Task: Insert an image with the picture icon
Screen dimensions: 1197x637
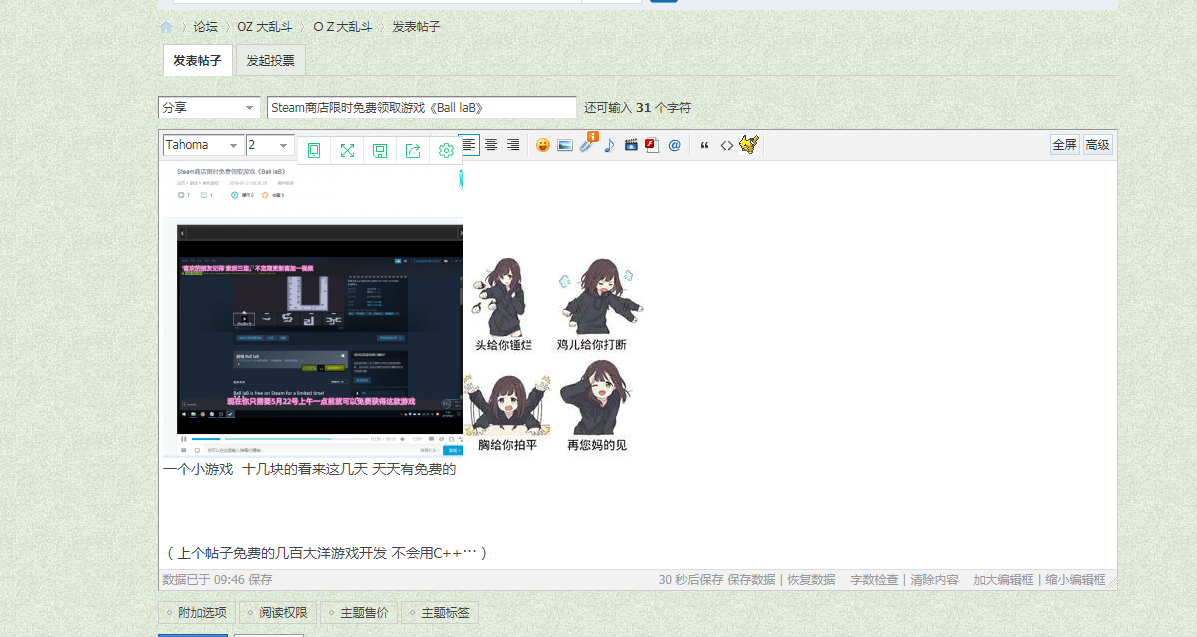Action: click(565, 145)
